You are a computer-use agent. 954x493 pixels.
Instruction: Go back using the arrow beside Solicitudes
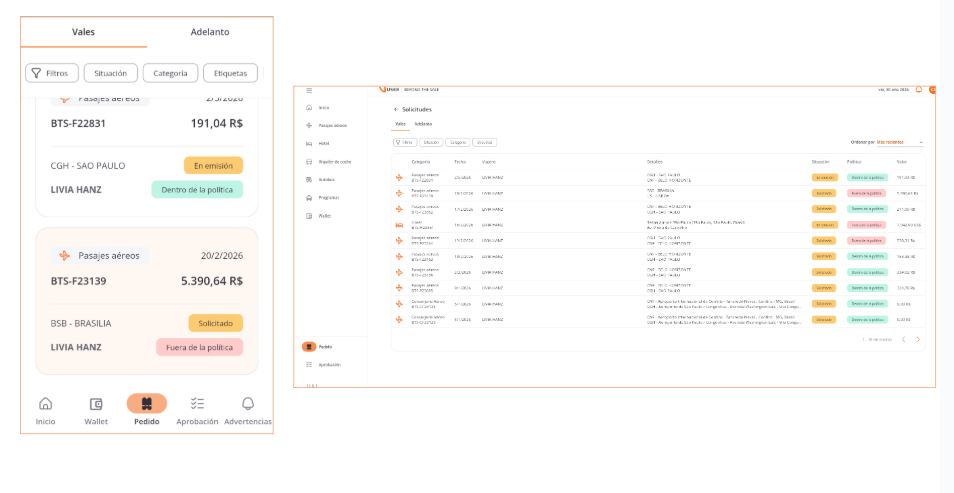[x=395, y=108]
